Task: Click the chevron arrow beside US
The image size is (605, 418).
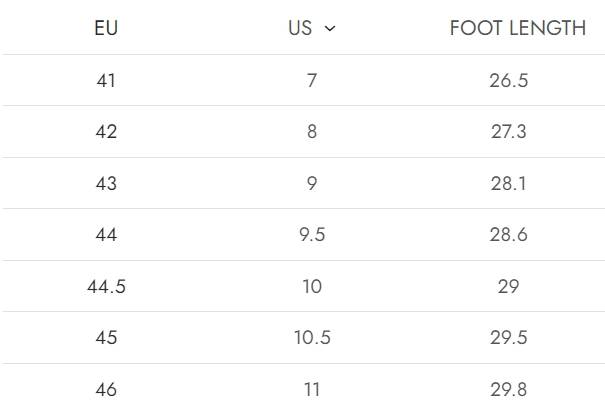Action: click(330, 29)
